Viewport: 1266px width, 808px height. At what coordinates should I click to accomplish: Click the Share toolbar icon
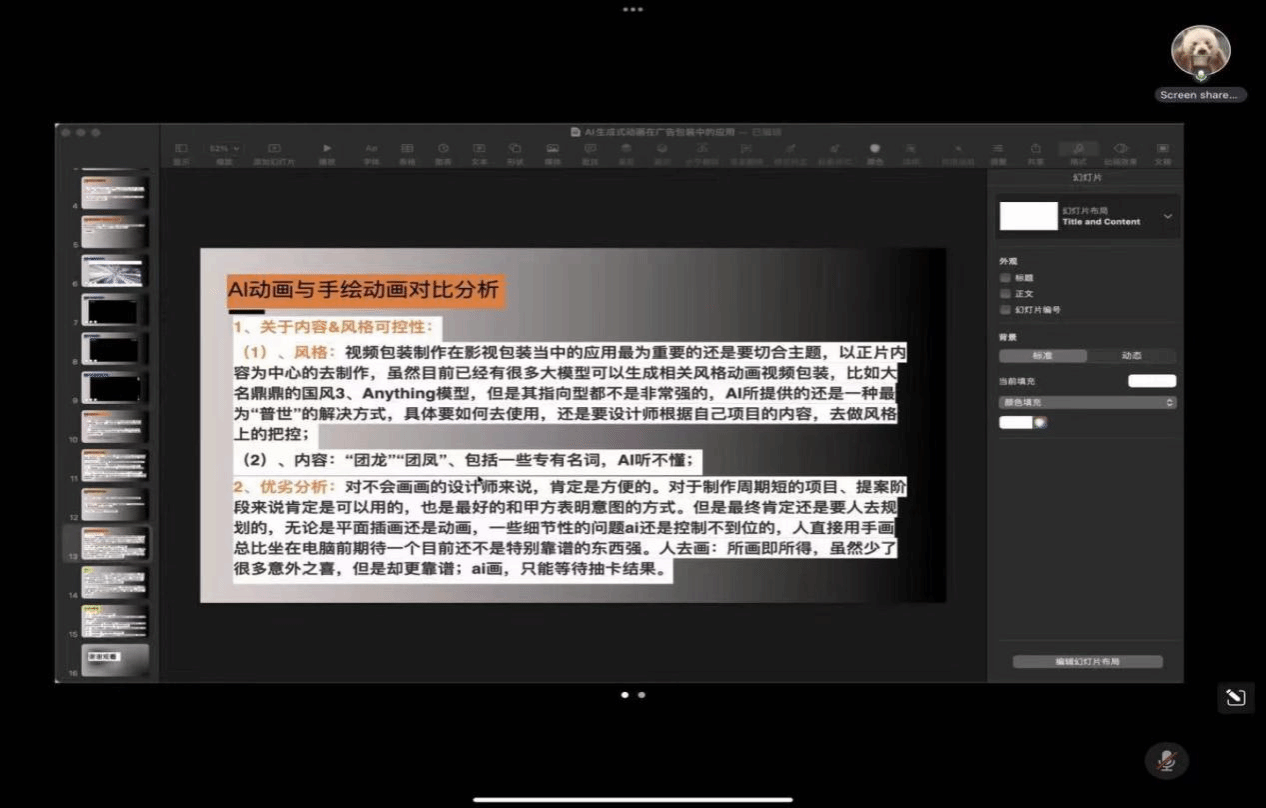[1035, 150]
